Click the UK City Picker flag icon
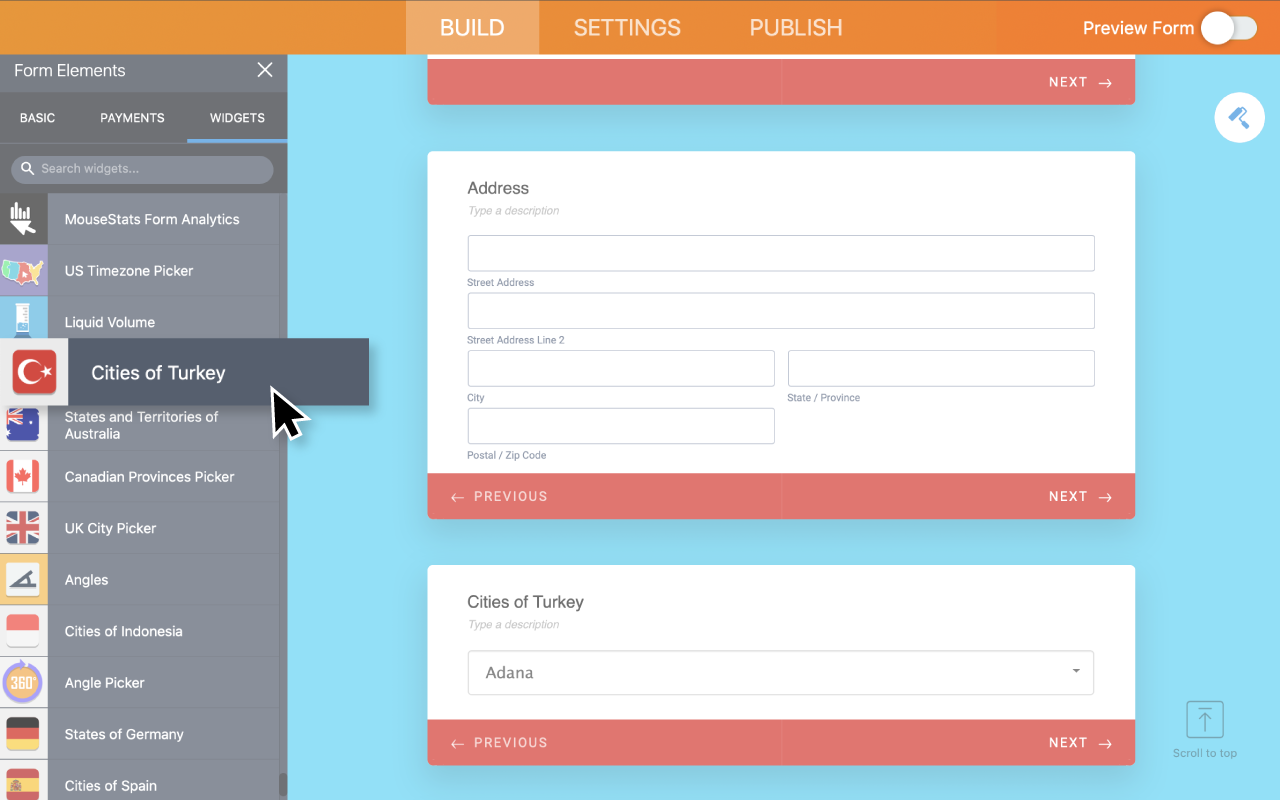Screen dimensions: 1280x800 [23, 528]
